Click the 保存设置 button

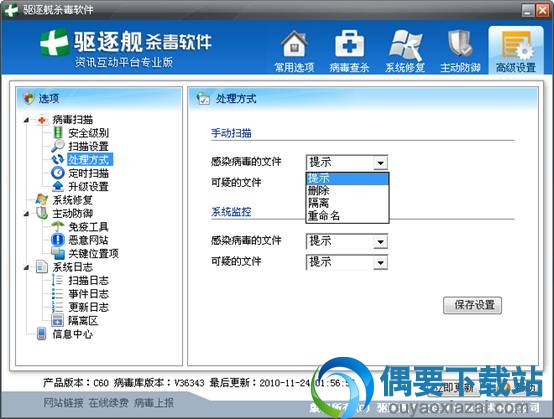(x=473, y=305)
